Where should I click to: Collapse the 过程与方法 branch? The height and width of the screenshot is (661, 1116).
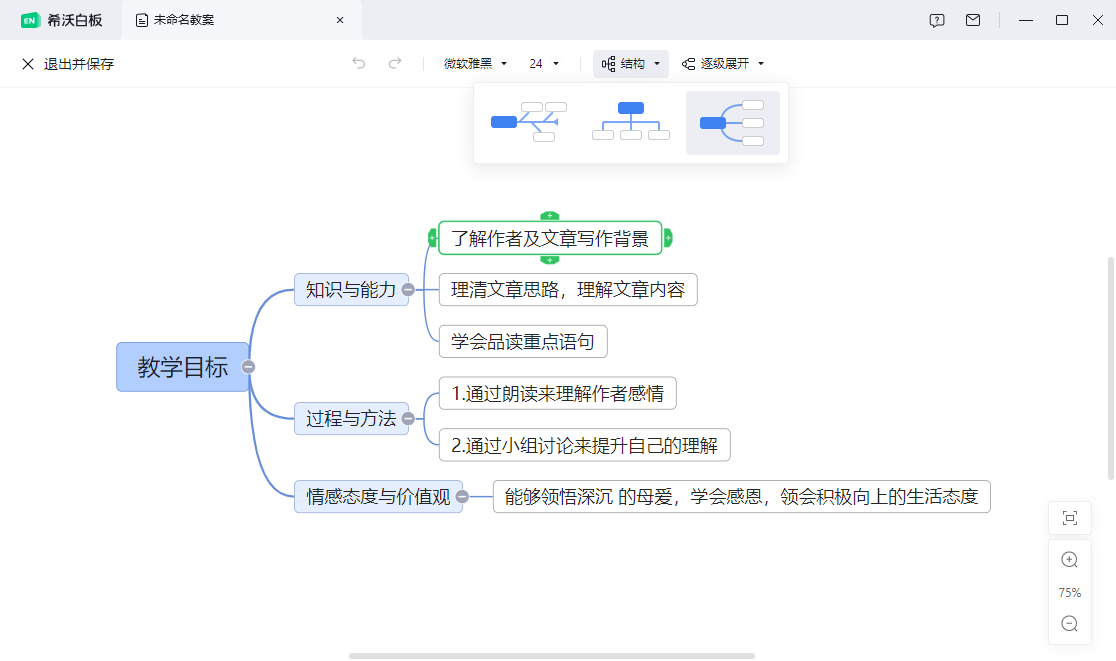(x=408, y=419)
